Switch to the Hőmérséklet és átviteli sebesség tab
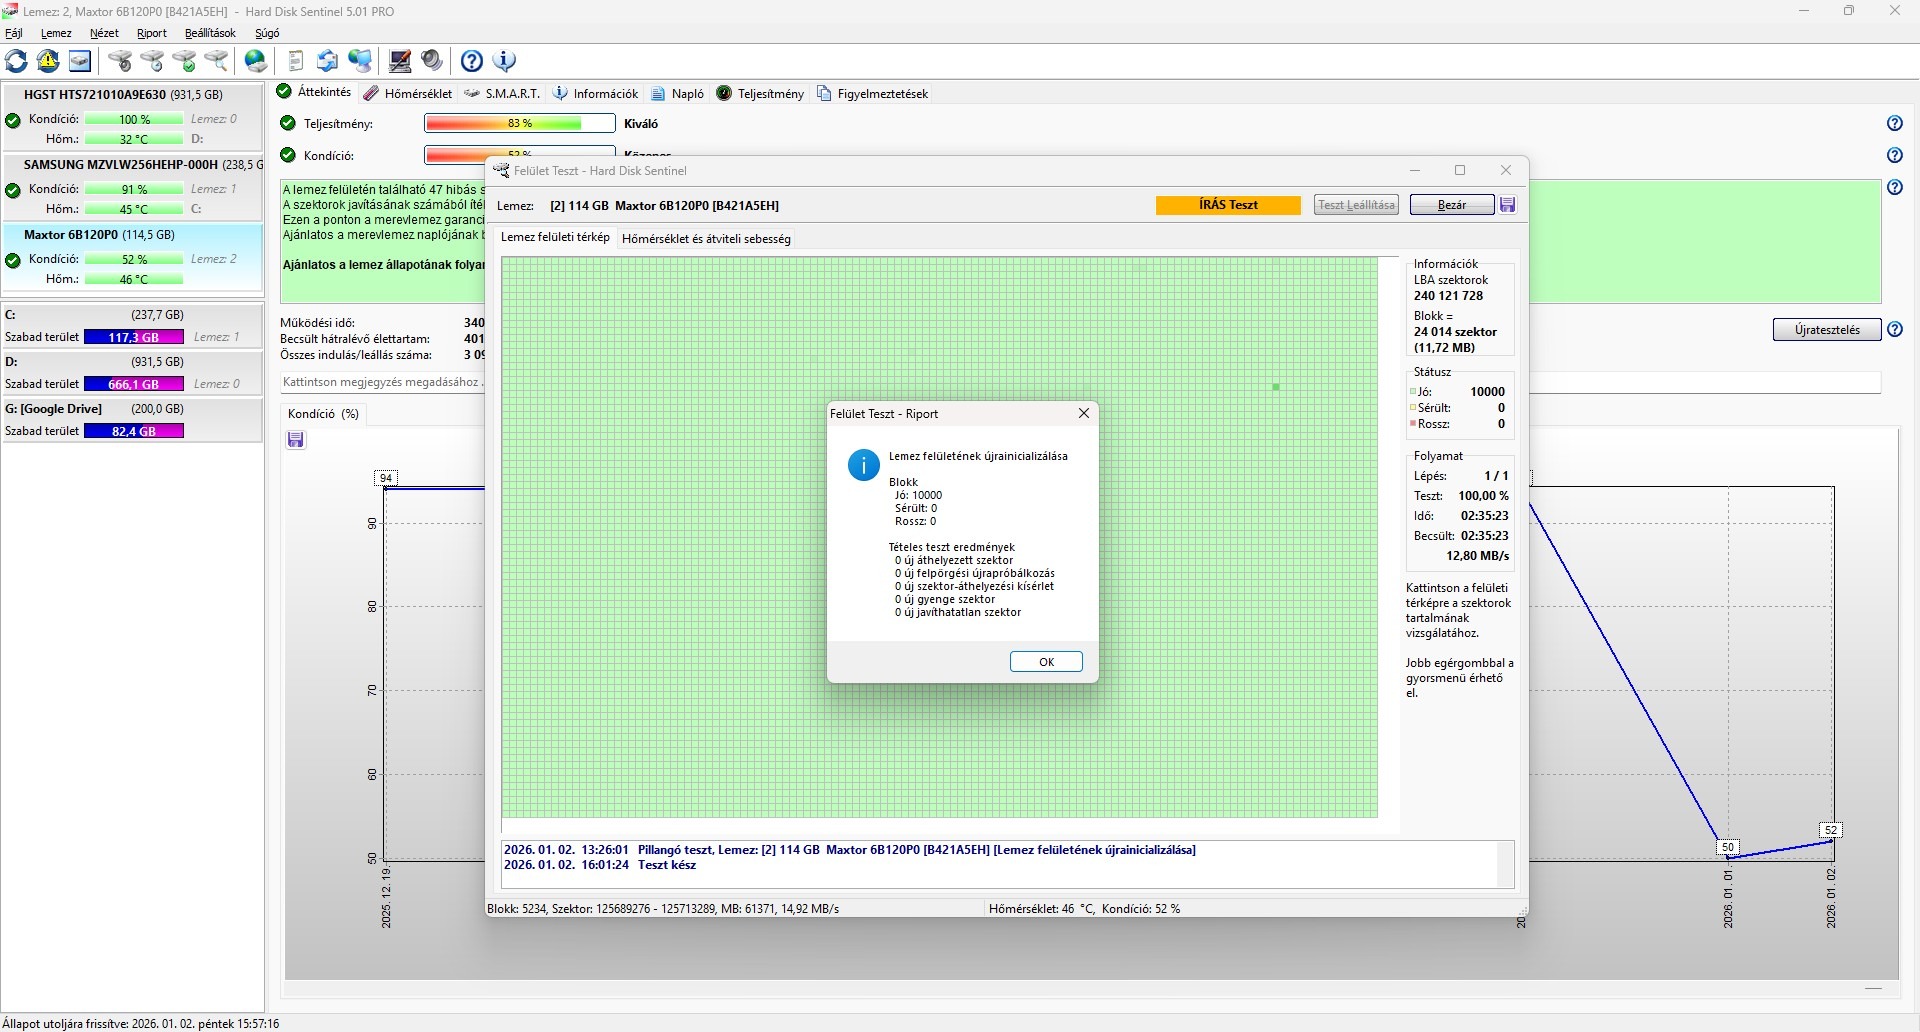The height and width of the screenshot is (1032, 1920). [x=706, y=239]
